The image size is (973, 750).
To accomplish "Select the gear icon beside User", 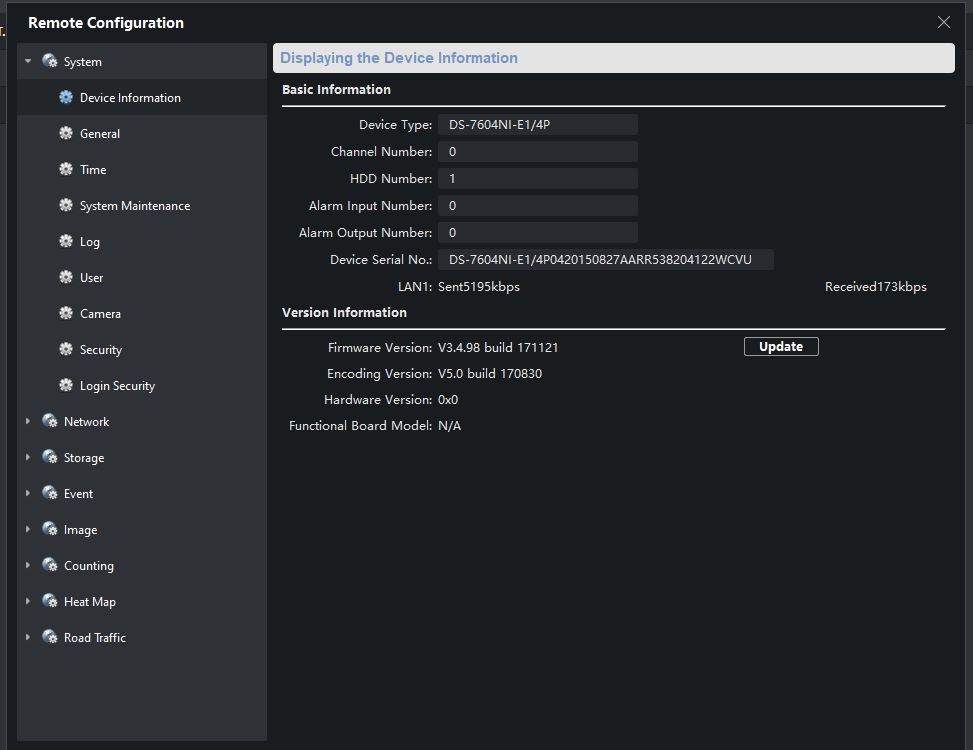I will coord(66,277).
